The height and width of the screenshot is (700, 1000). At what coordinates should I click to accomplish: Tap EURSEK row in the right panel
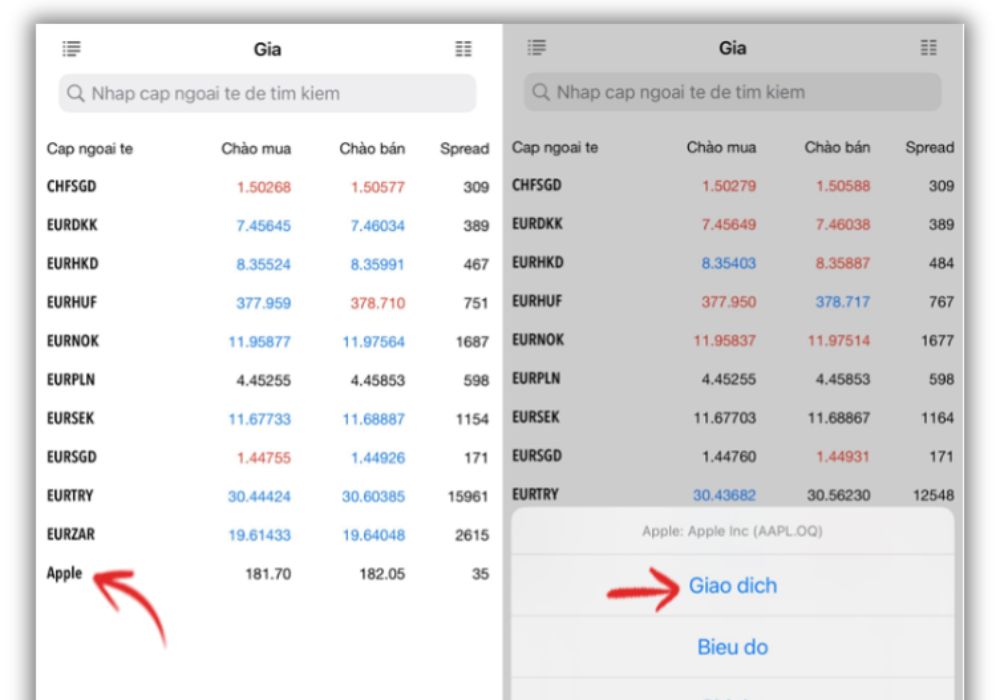[733, 418]
